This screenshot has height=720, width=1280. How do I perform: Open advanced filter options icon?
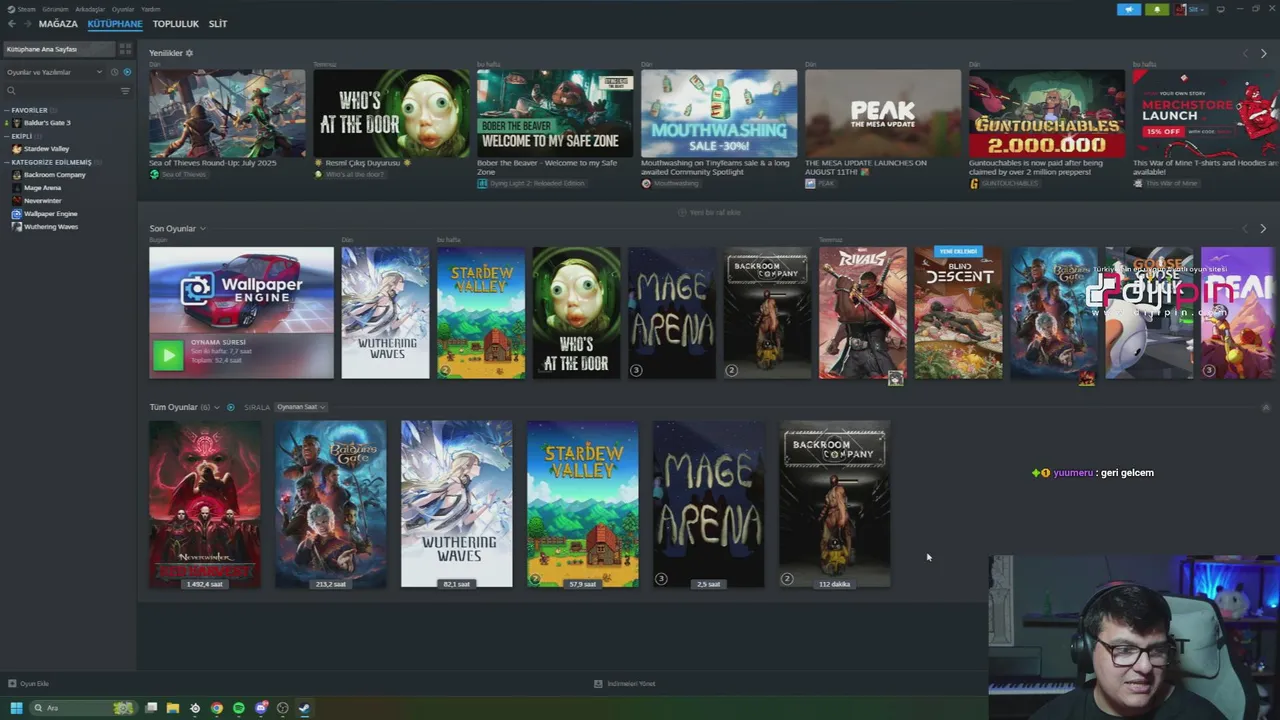coord(125,91)
